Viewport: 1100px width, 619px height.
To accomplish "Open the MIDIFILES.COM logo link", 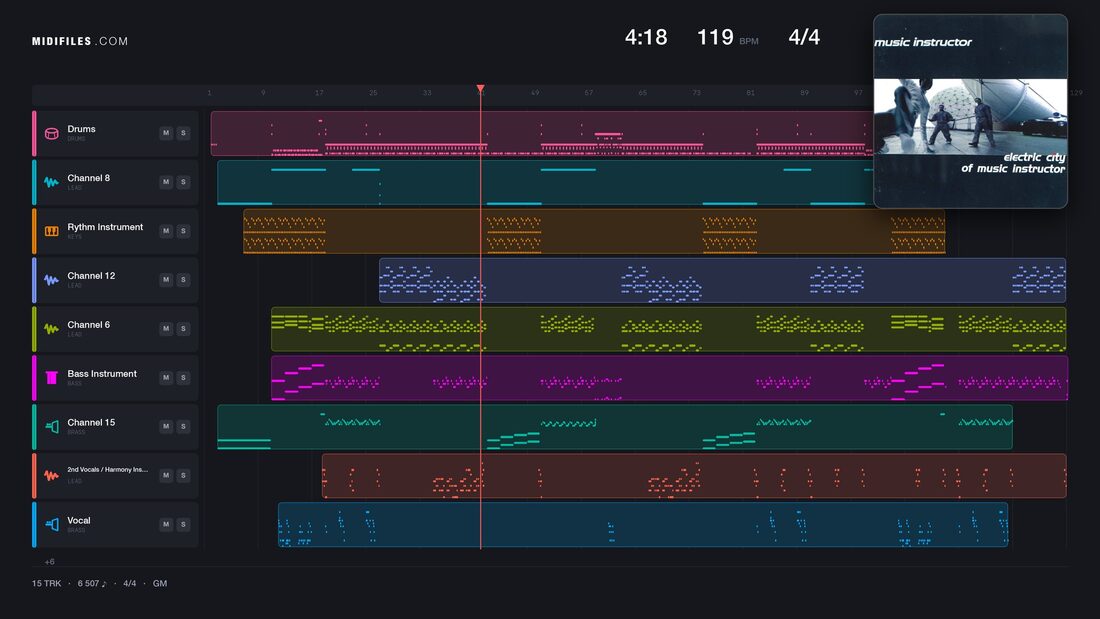I will tap(80, 41).
